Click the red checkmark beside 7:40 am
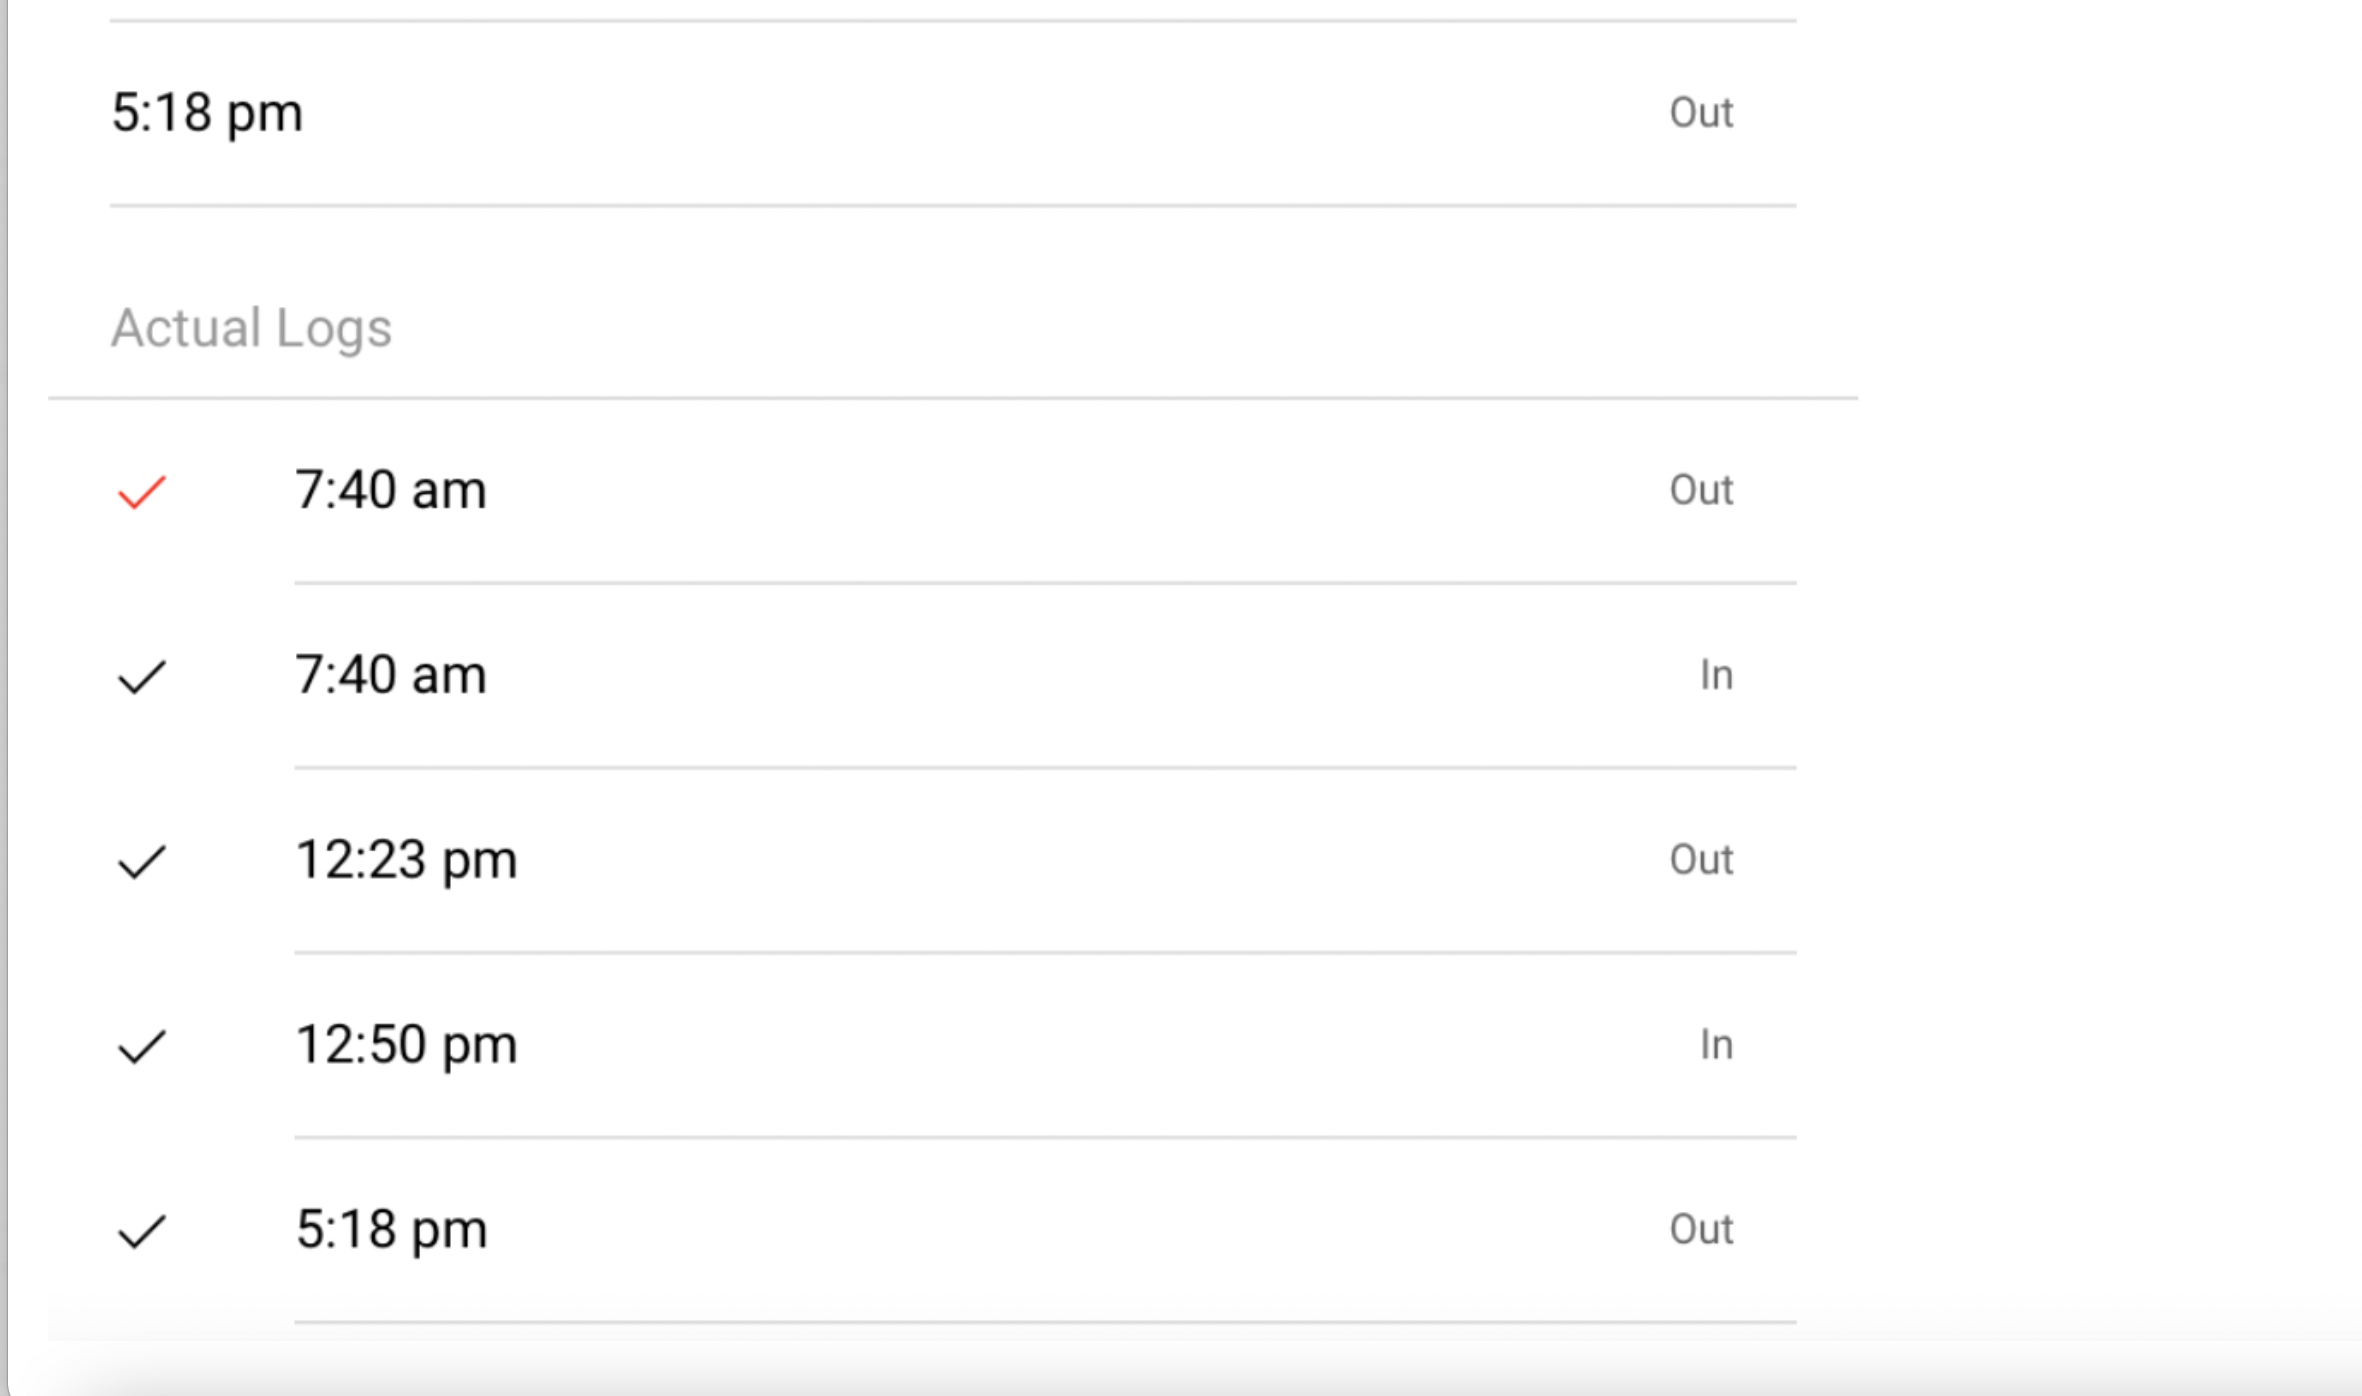The height and width of the screenshot is (1396, 2362). point(141,492)
